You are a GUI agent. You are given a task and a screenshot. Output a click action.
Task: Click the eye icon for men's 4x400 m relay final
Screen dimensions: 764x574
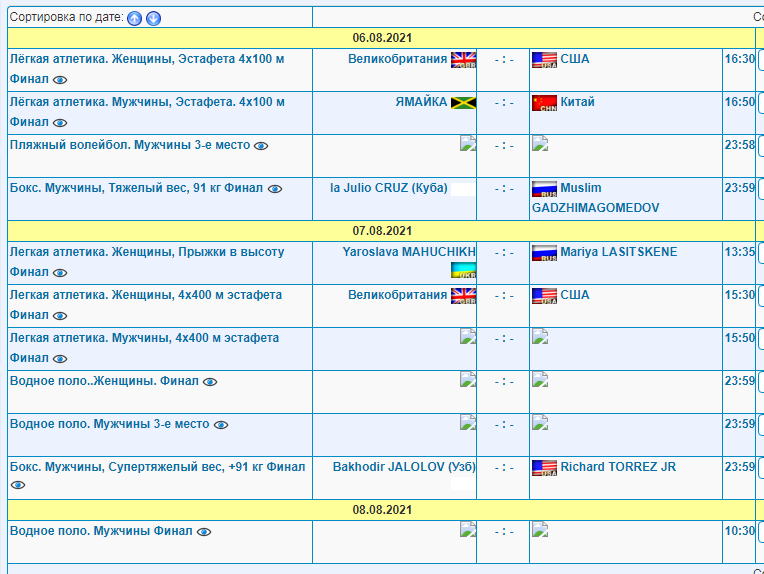[x=60, y=359]
